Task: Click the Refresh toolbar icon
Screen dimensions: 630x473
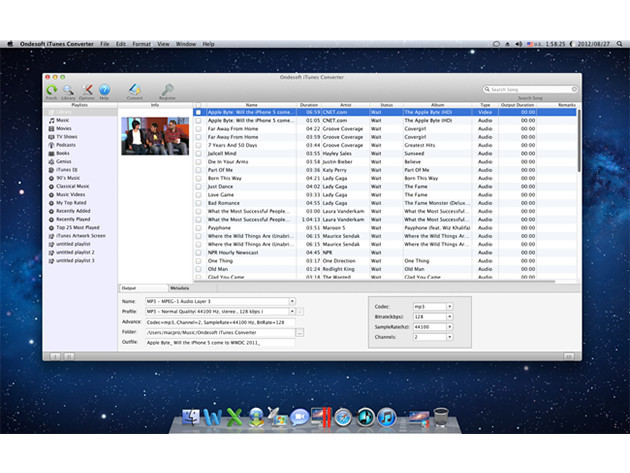Action: (x=51, y=91)
